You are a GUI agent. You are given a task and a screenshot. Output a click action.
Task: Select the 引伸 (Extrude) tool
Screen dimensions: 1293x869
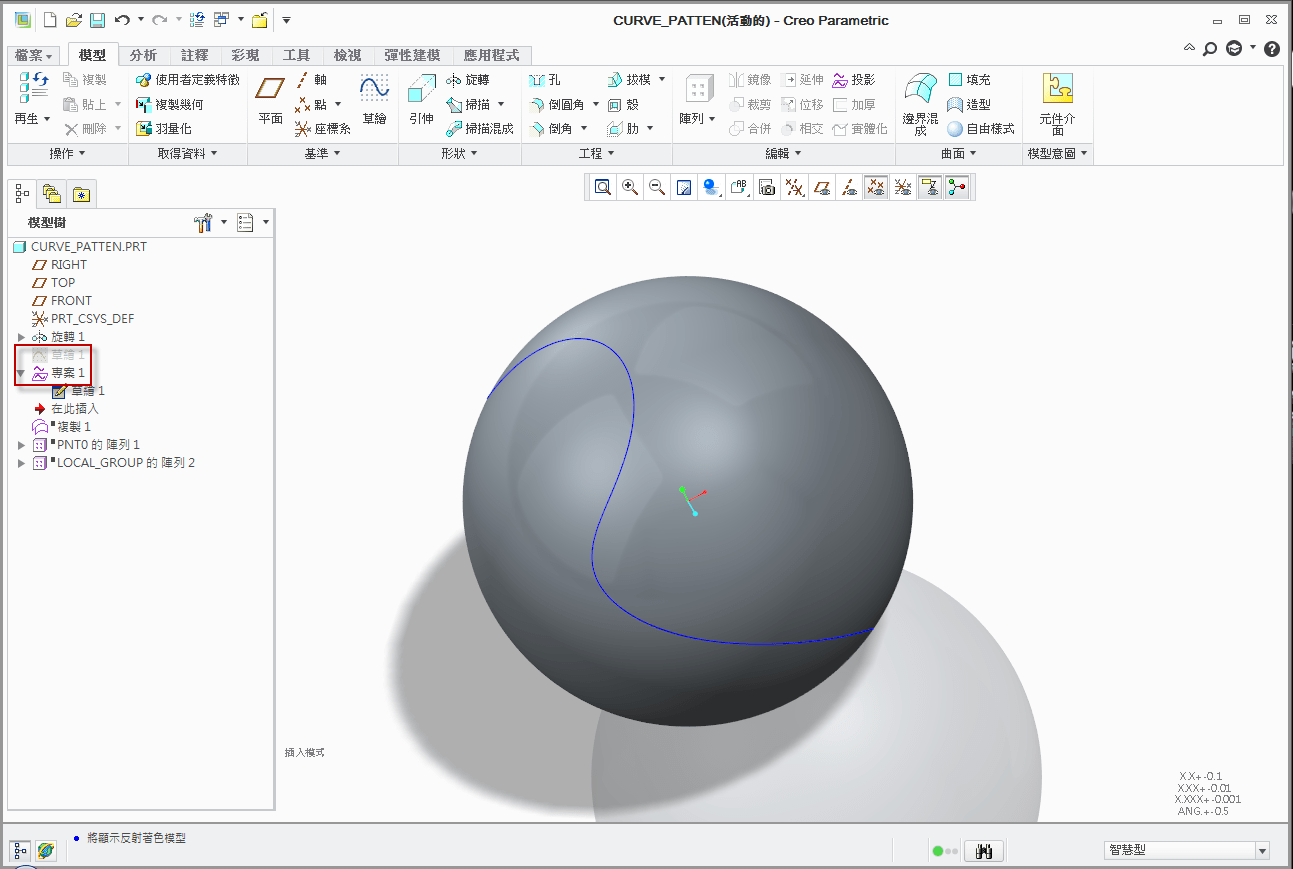pyautogui.click(x=421, y=99)
